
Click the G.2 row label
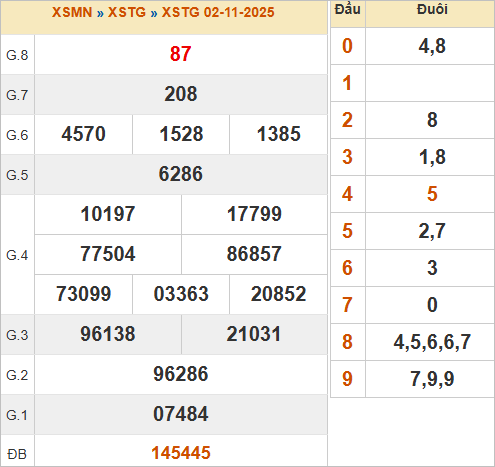tap(17, 375)
